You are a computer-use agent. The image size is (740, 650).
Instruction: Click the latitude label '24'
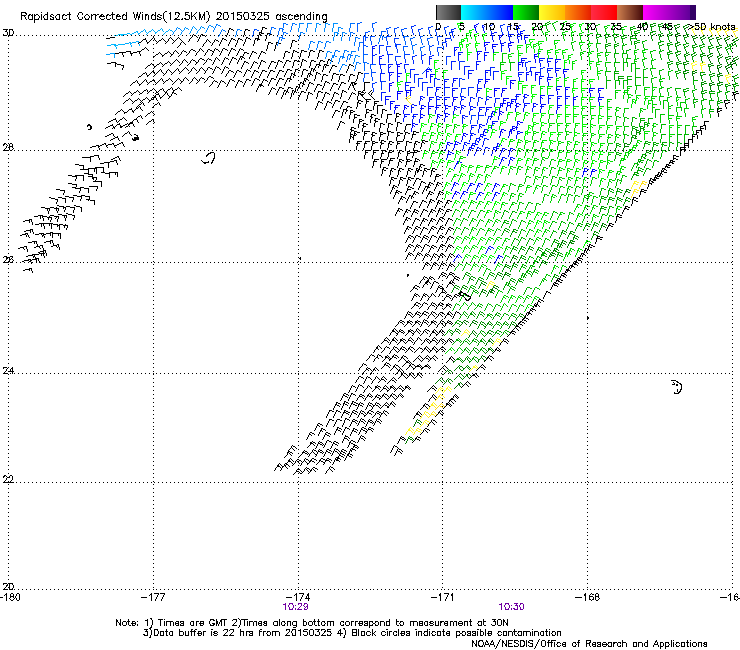[x=8, y=371]
